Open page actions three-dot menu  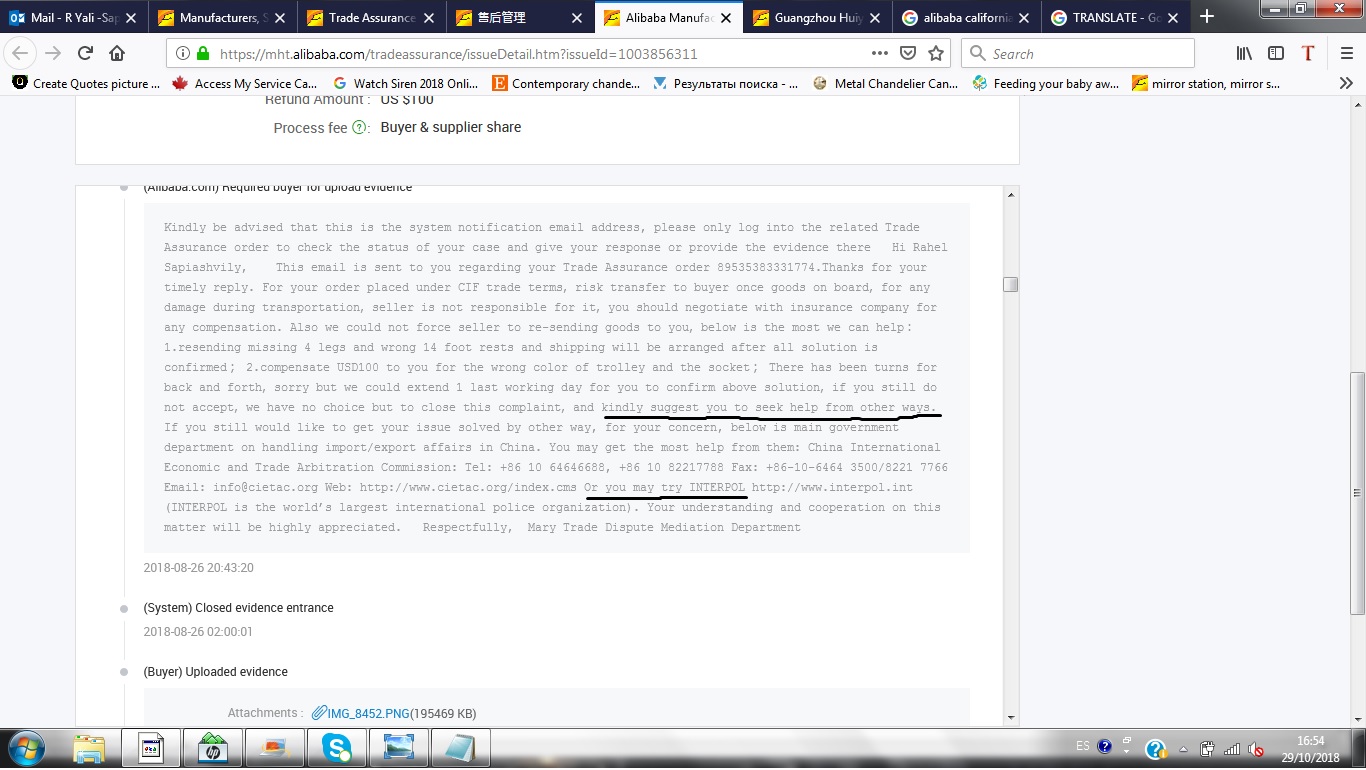tap(879, 54)
